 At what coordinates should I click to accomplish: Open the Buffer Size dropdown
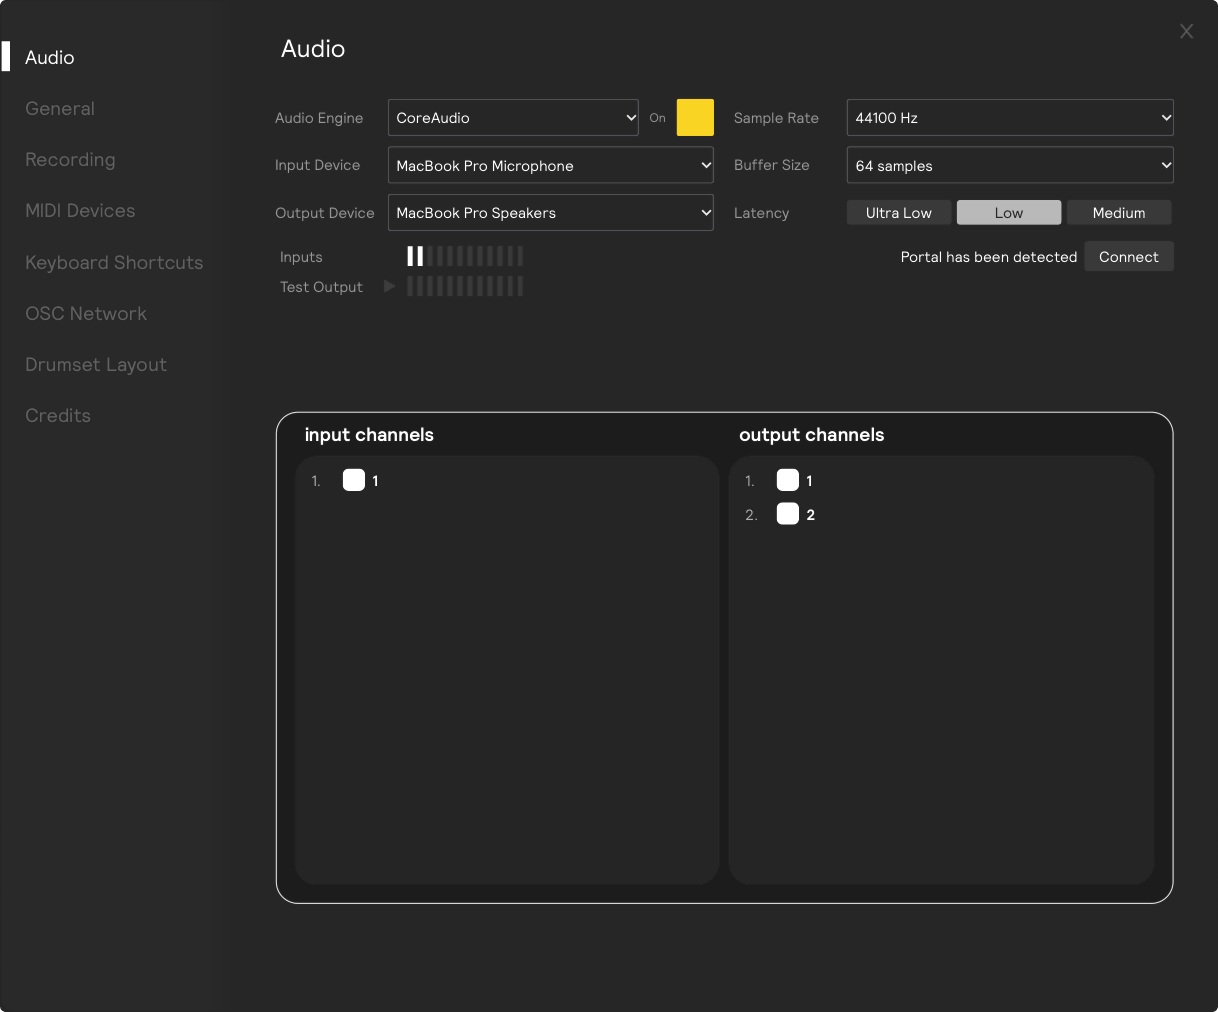[x=1010, y=165]
